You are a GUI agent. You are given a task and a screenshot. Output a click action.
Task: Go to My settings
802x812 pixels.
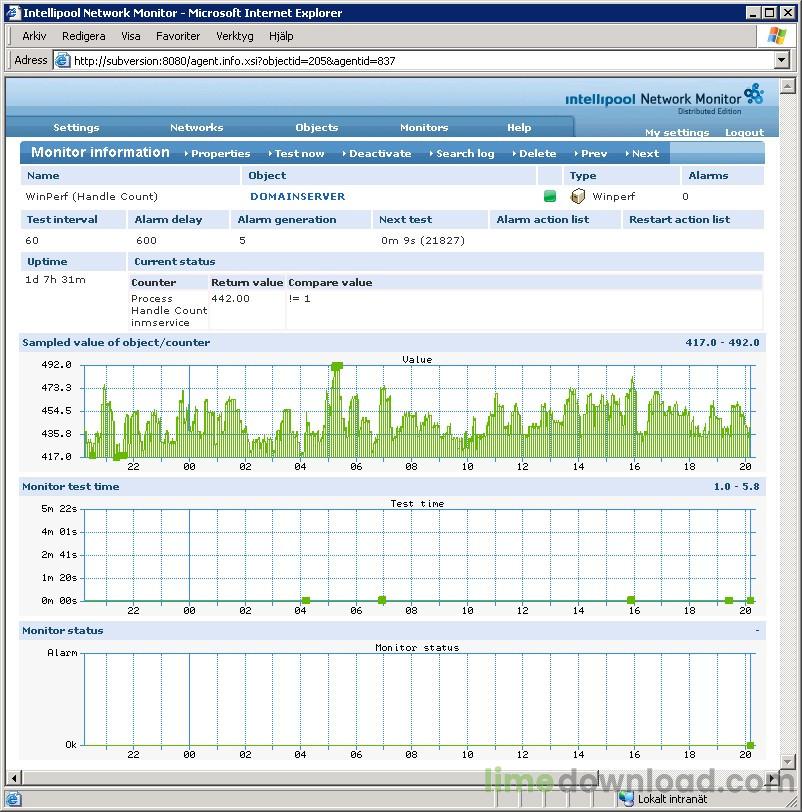pos(677,133)
